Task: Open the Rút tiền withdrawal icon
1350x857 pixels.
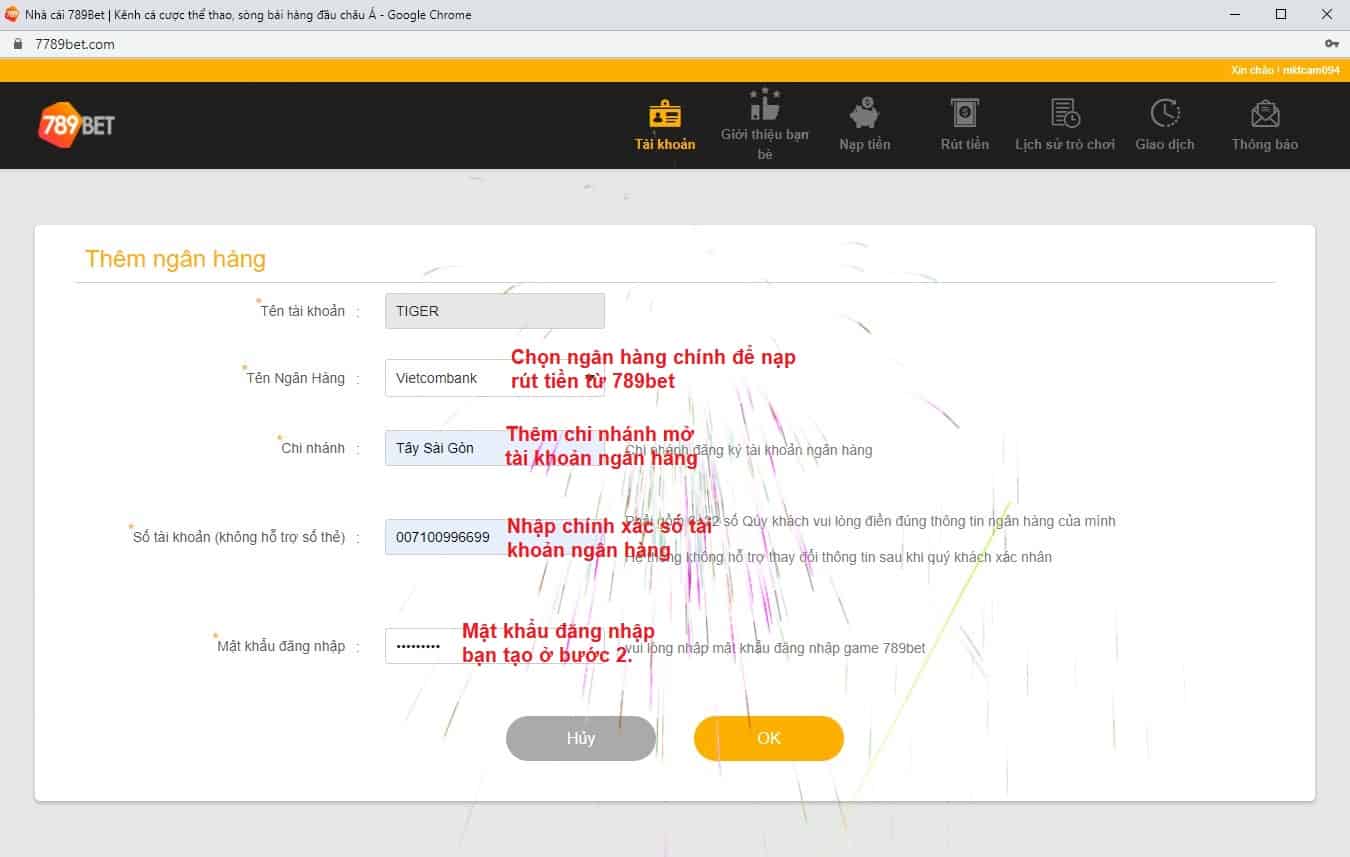Action: point(964,113)
